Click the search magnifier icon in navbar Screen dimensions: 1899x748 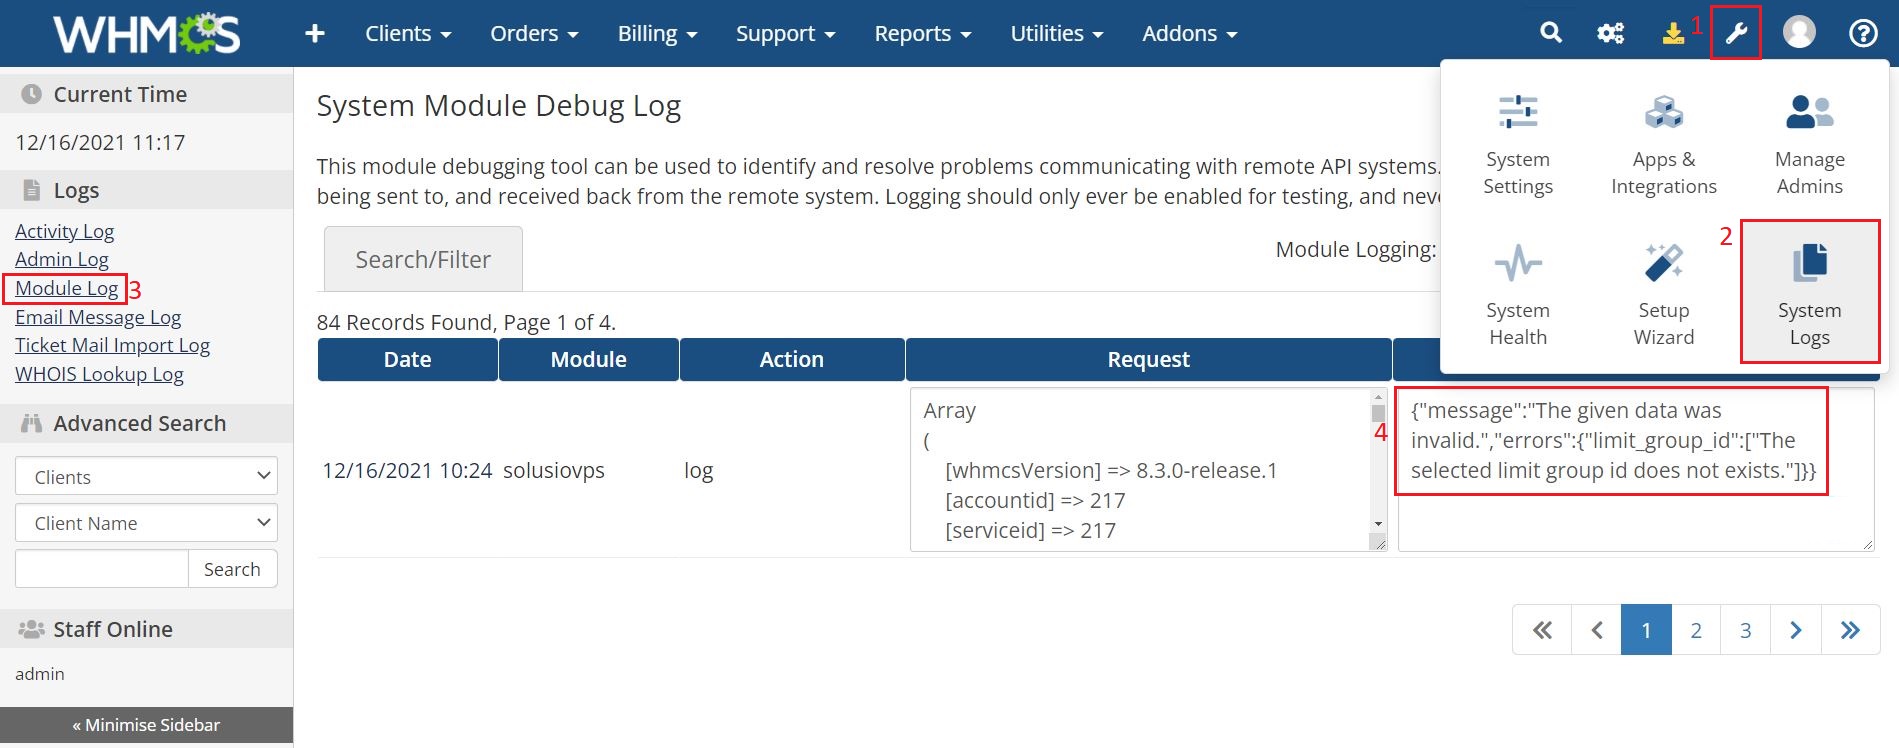[x=1551, y=33]
